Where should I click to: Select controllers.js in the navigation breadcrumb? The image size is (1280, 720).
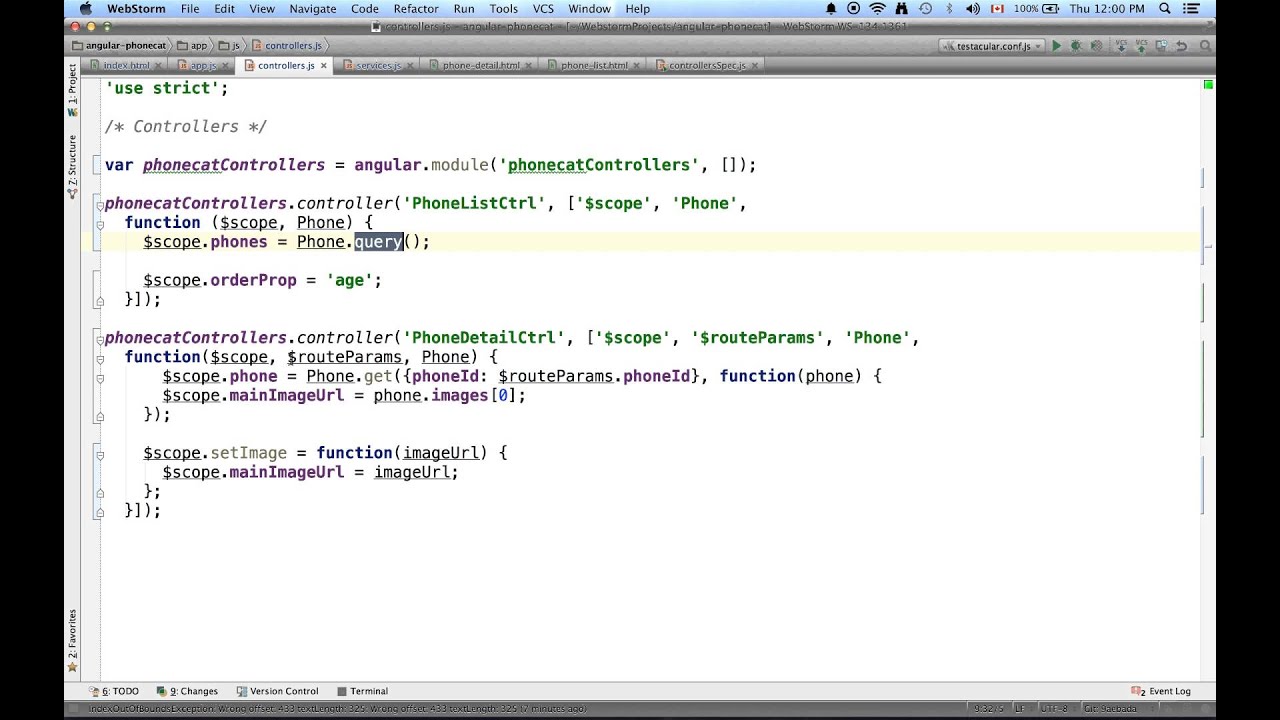(287, 46)
